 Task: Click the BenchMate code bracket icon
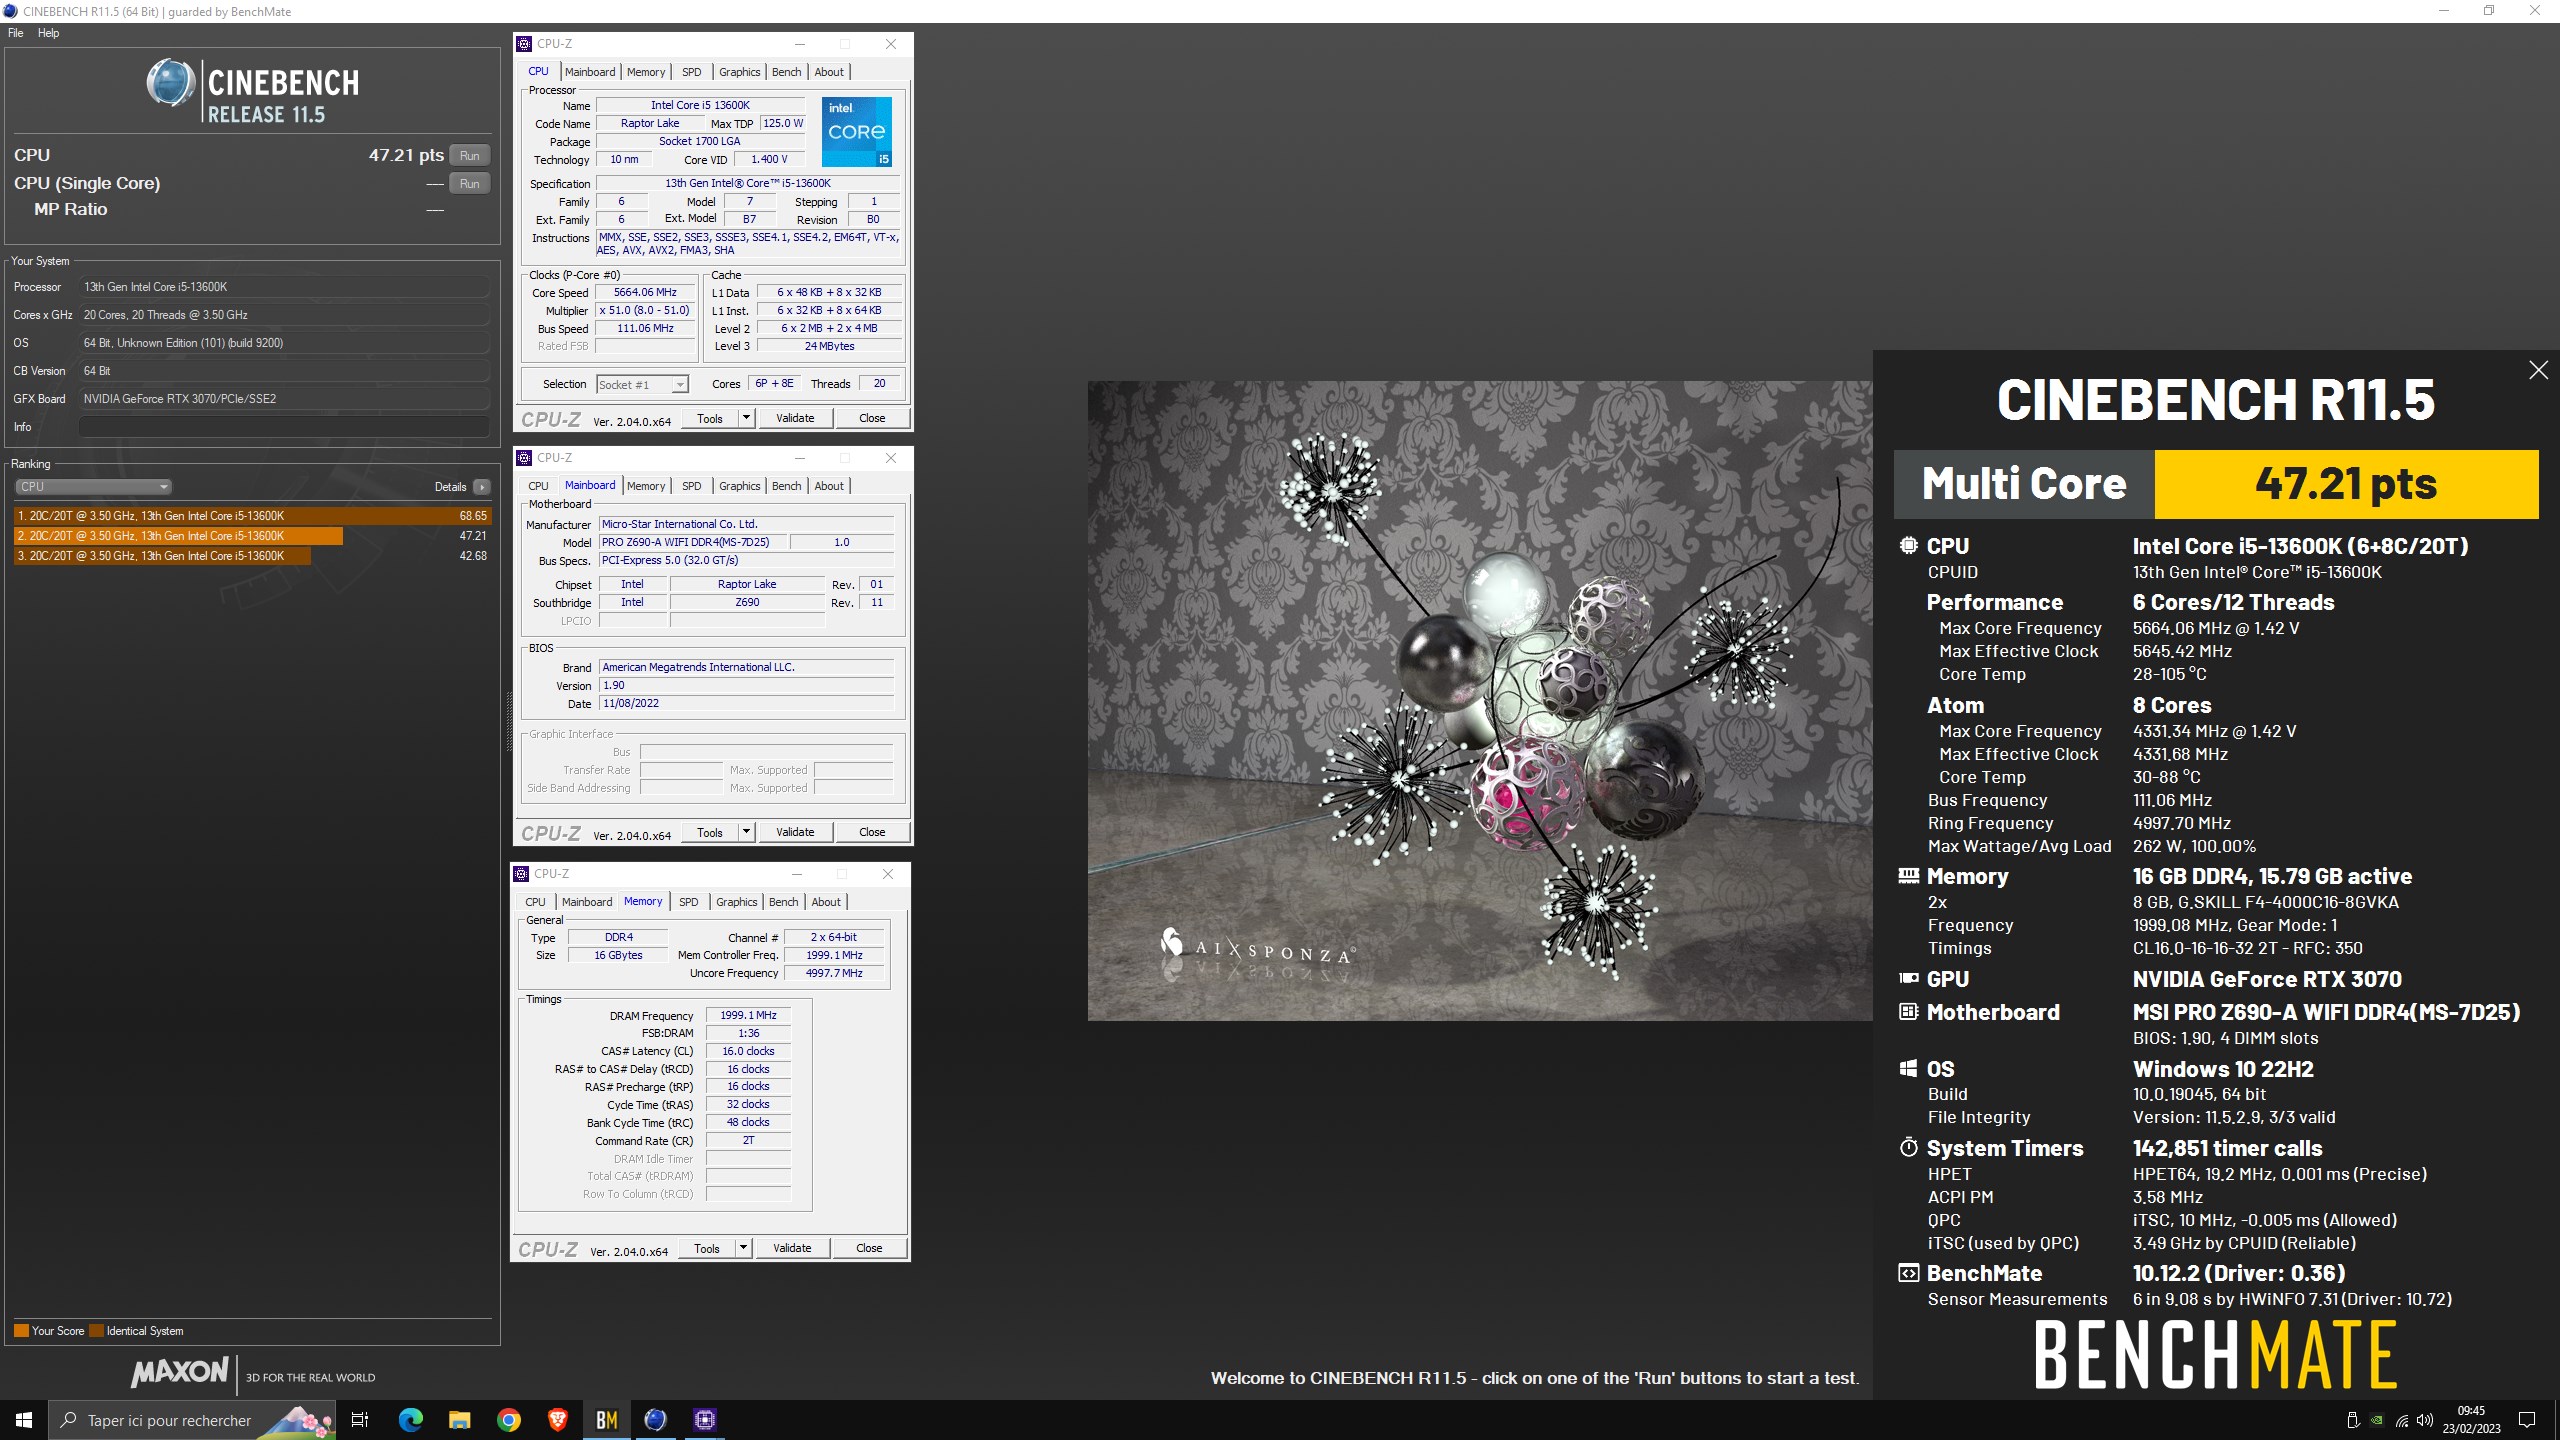point(1909,1273)
